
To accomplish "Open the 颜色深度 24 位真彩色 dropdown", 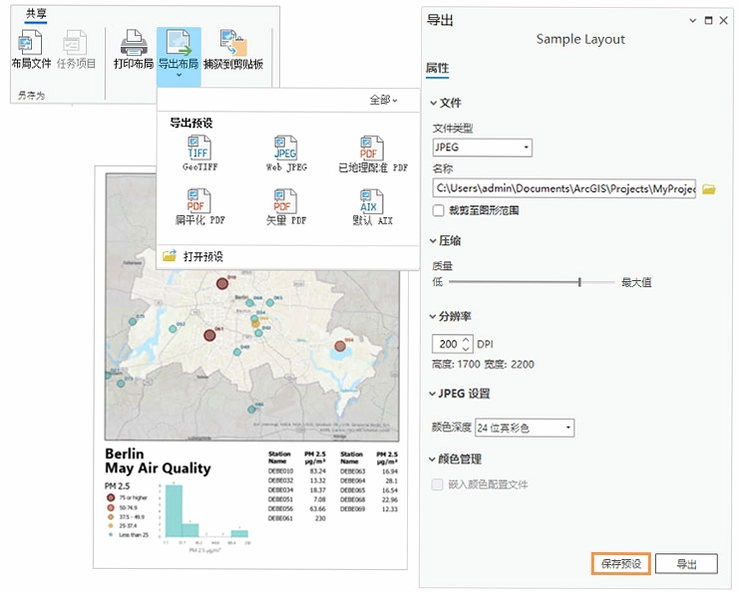I will (x=525, y=428).
